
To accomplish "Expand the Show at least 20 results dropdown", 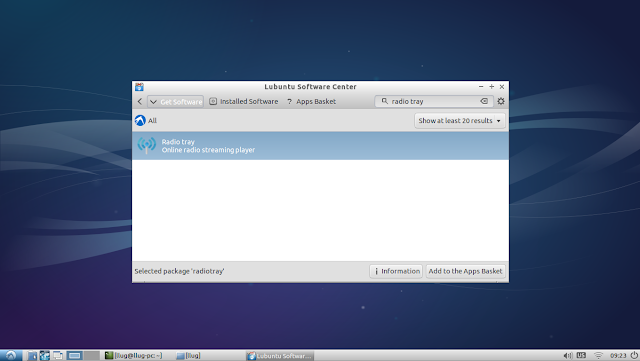I will 460,120.
